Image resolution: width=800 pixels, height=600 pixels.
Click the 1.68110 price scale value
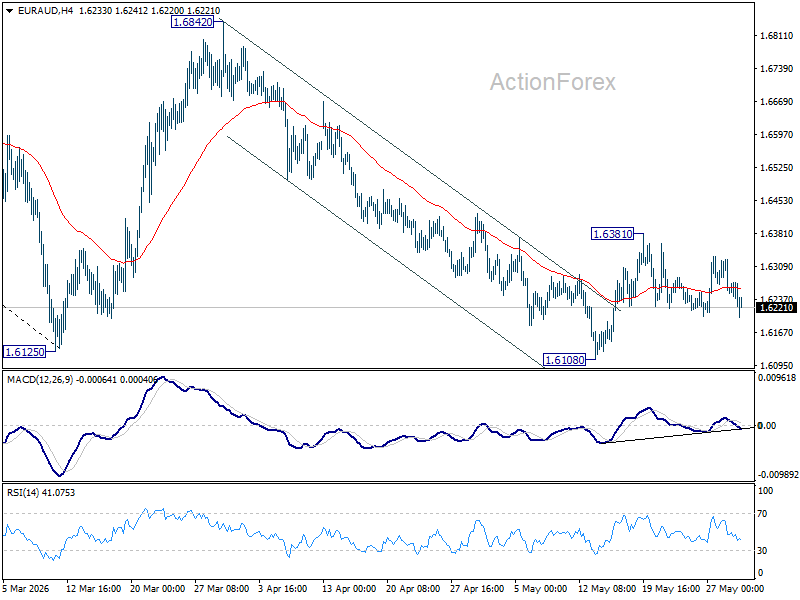(777, 36)
